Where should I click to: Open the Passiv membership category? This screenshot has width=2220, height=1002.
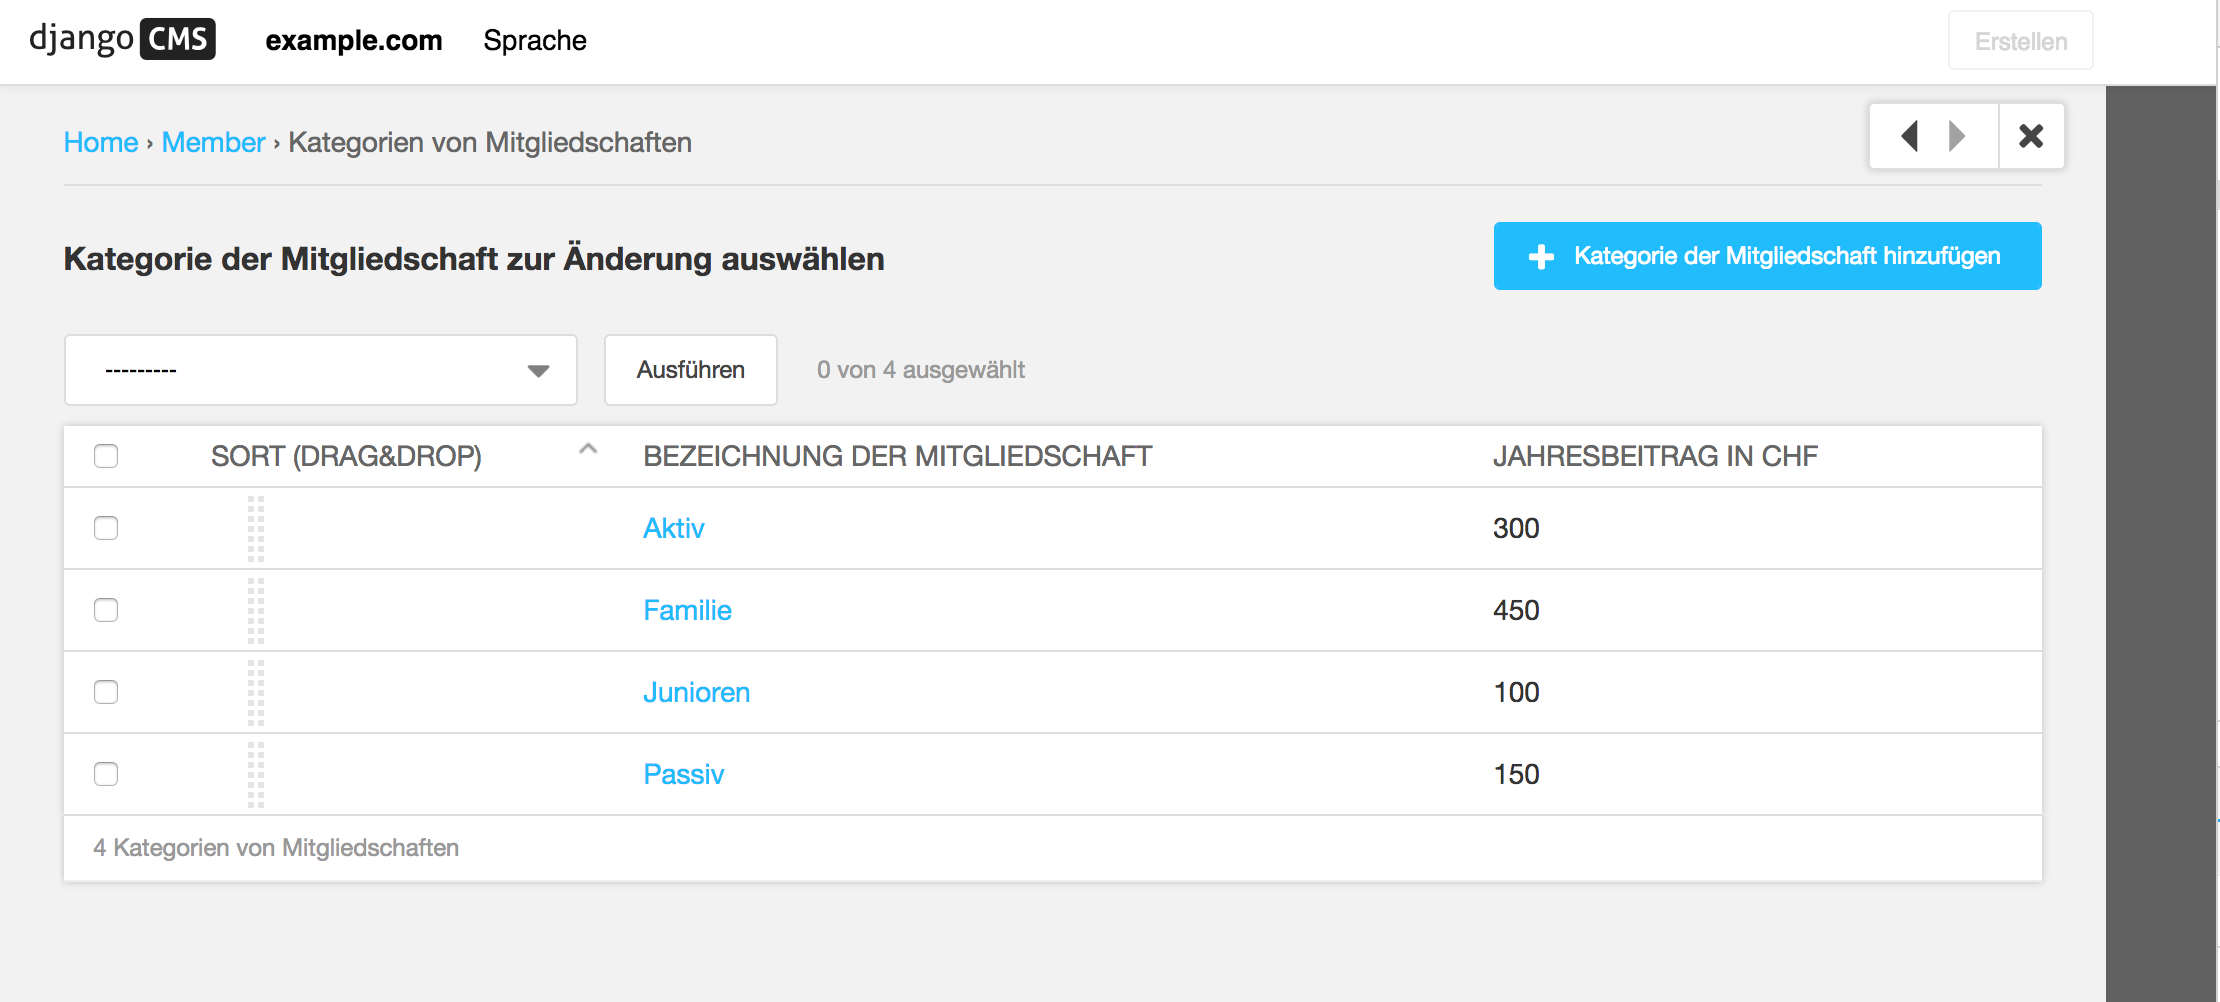[x=684, y=774]
